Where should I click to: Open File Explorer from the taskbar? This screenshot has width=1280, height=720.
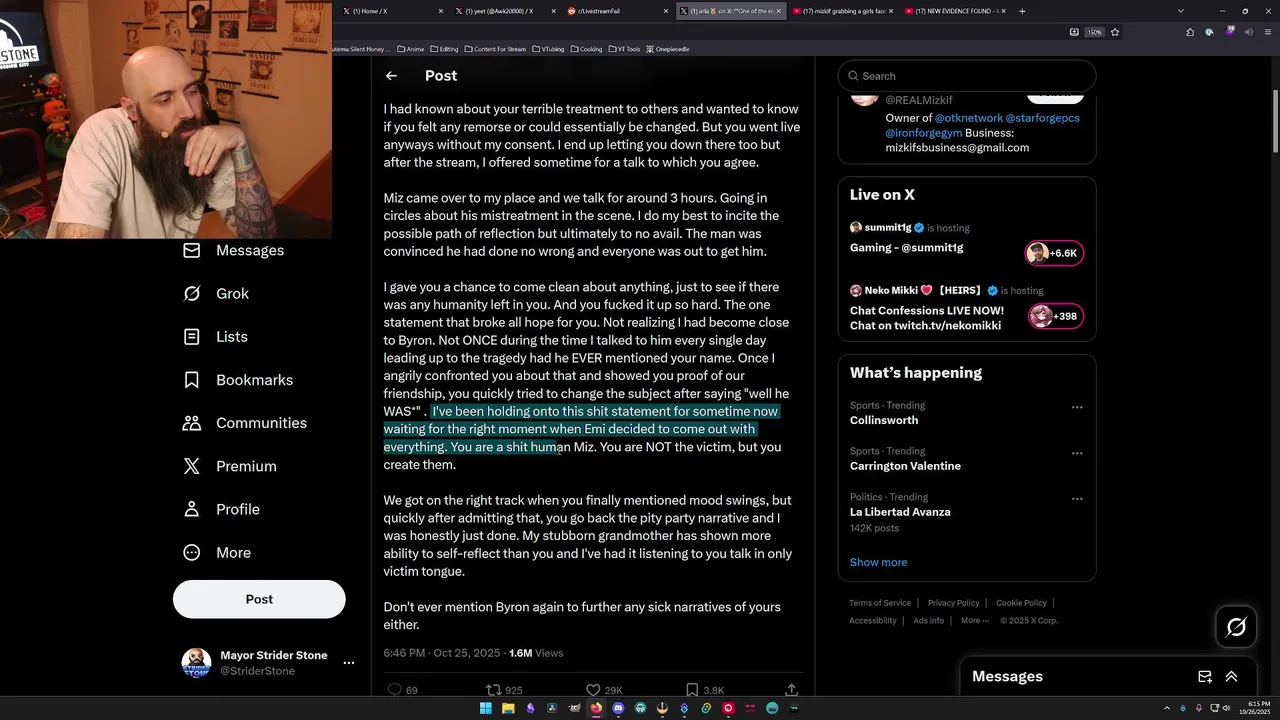pyautogui.click(x=508, y=708)
